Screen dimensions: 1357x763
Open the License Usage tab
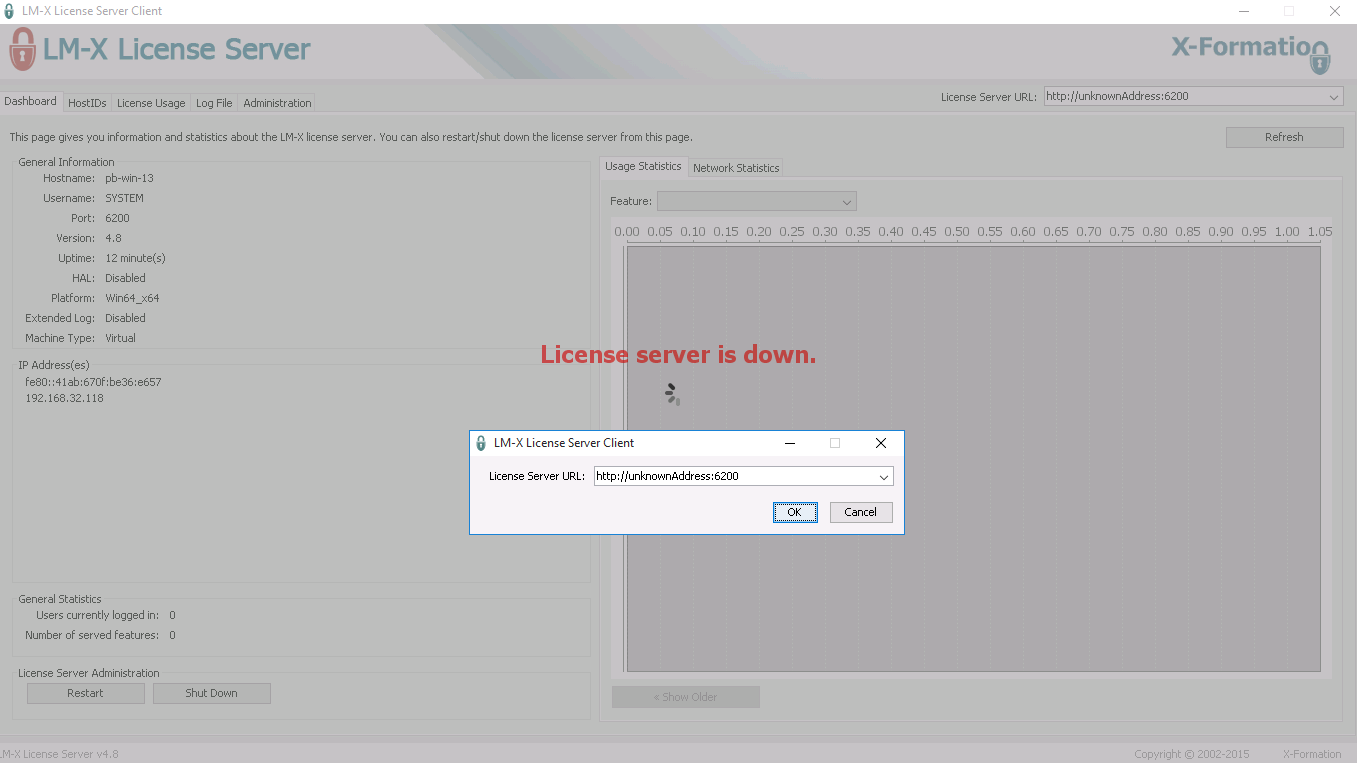tap(151, 103)
